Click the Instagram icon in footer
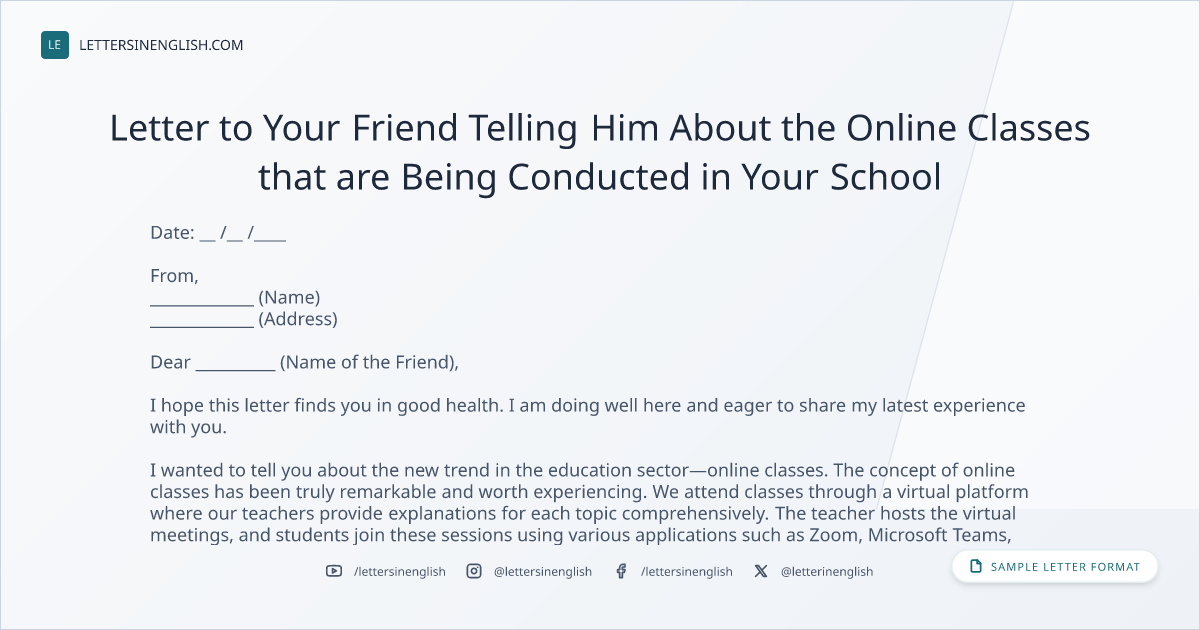1200x630 pixels. tap(474, 571)
